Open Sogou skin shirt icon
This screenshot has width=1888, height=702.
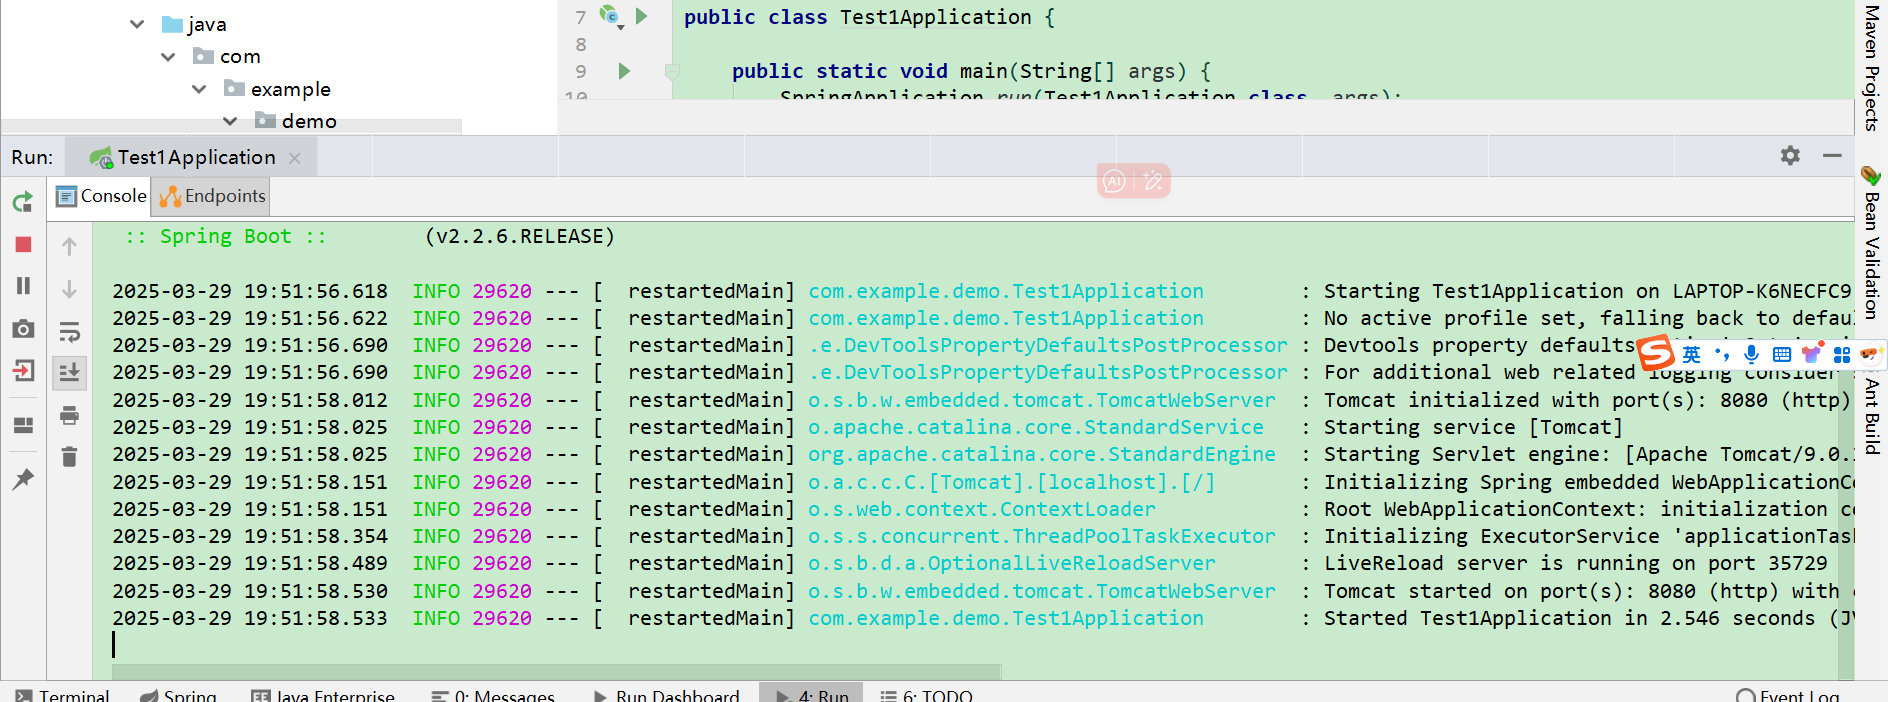click(1811, 353)
